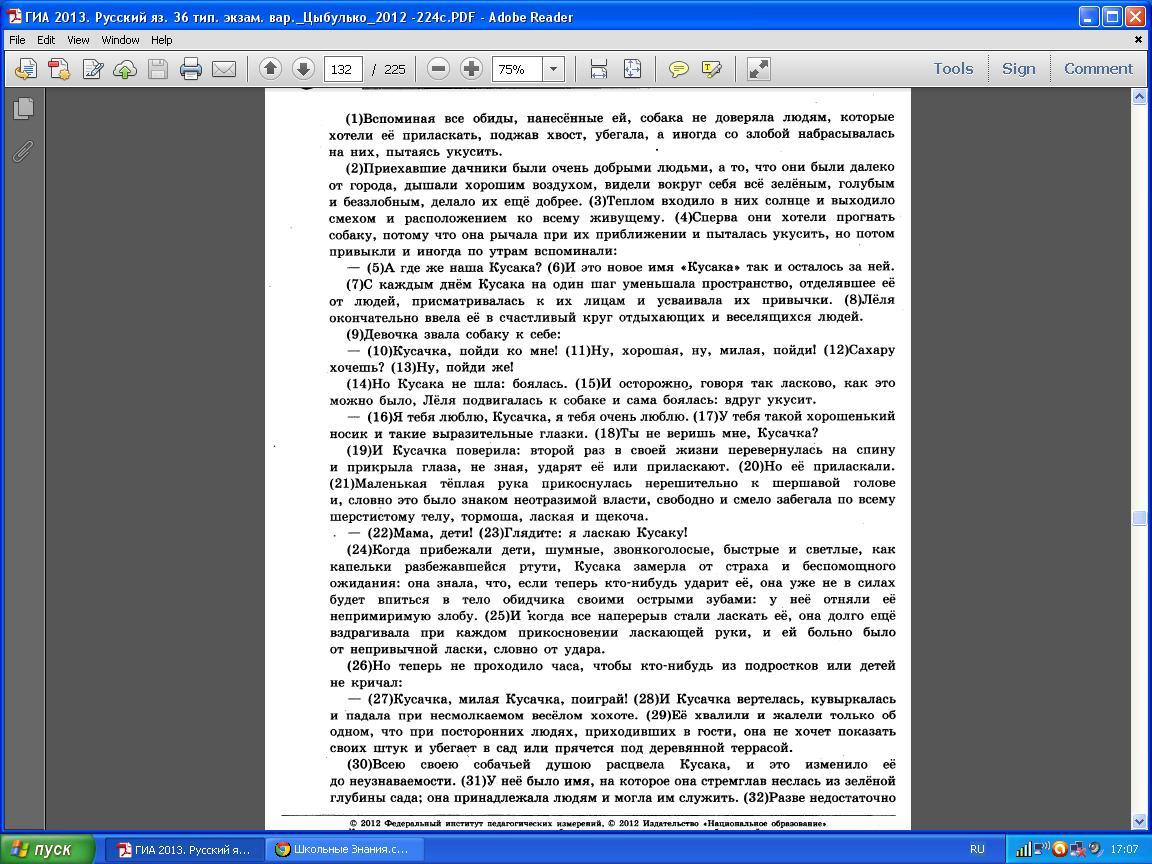This screenshot has width=1152, height=864.
Task: Go to next page with down arrow
Action: [x=303, y=69]
